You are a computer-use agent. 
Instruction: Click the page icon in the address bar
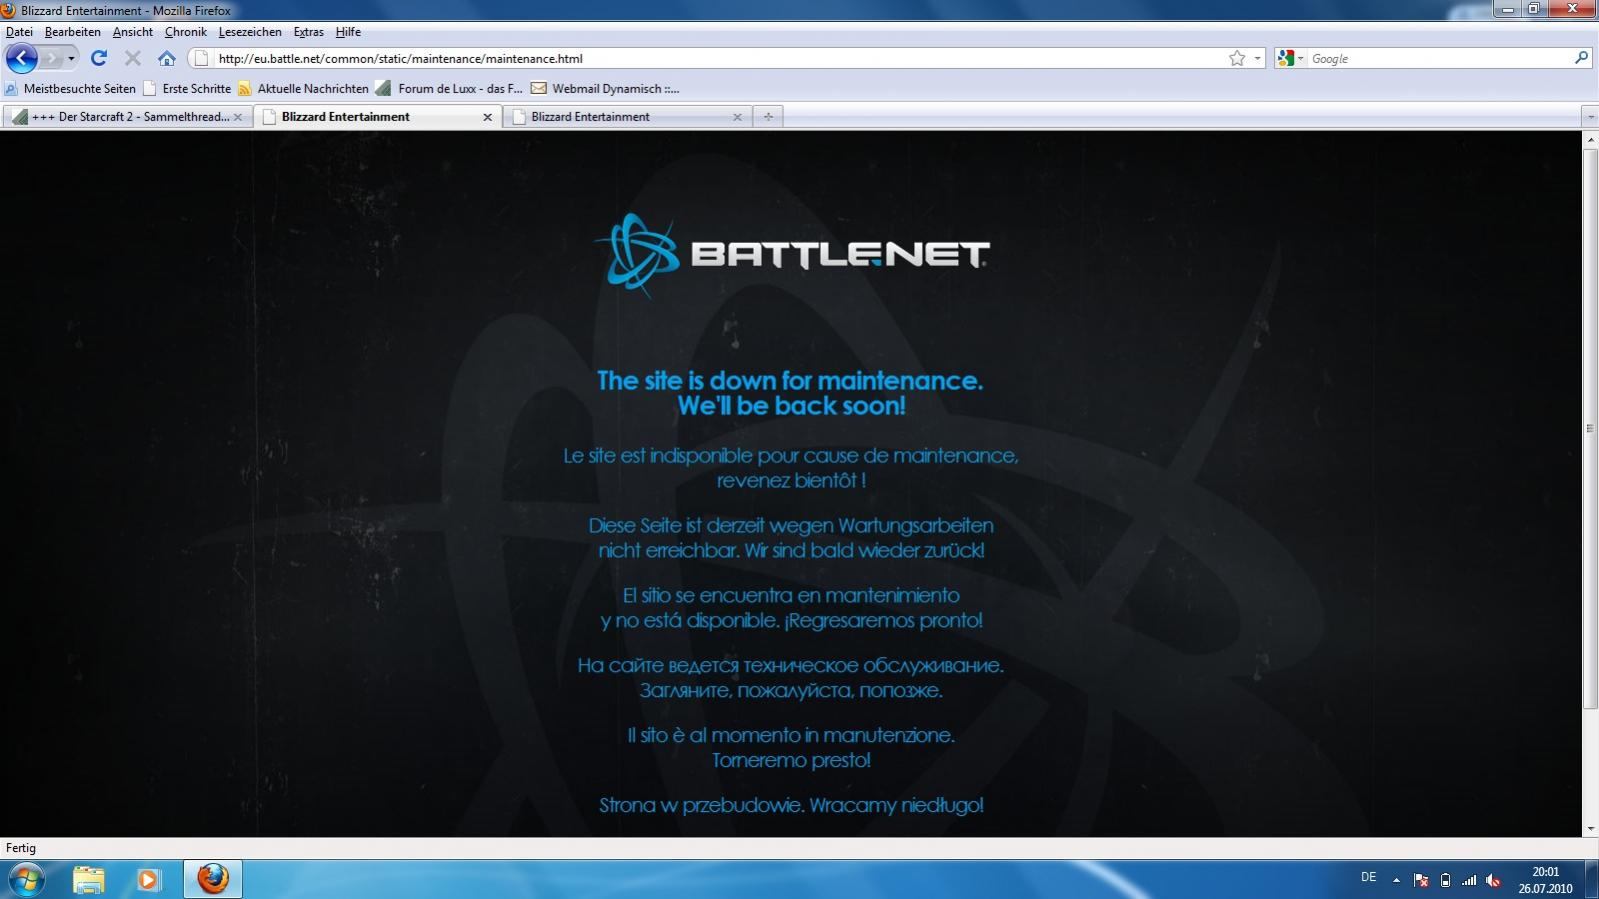pos(201,58)
